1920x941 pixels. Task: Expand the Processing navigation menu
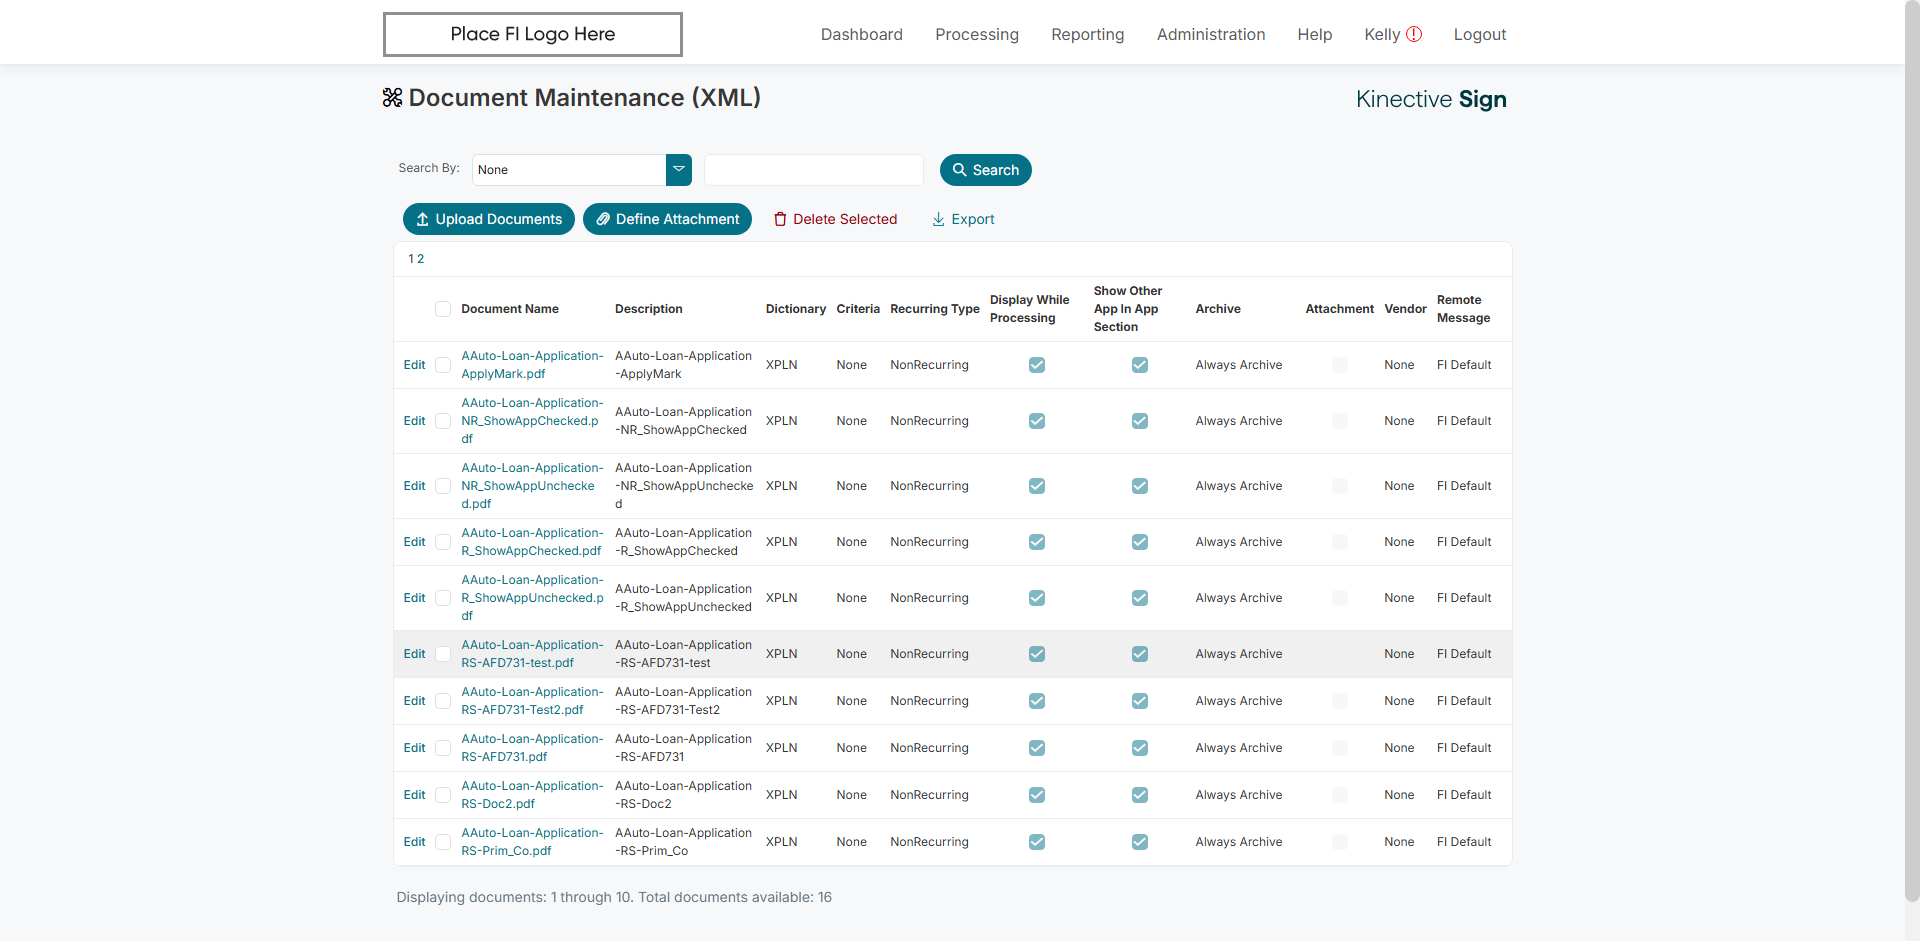pos(976,34)
